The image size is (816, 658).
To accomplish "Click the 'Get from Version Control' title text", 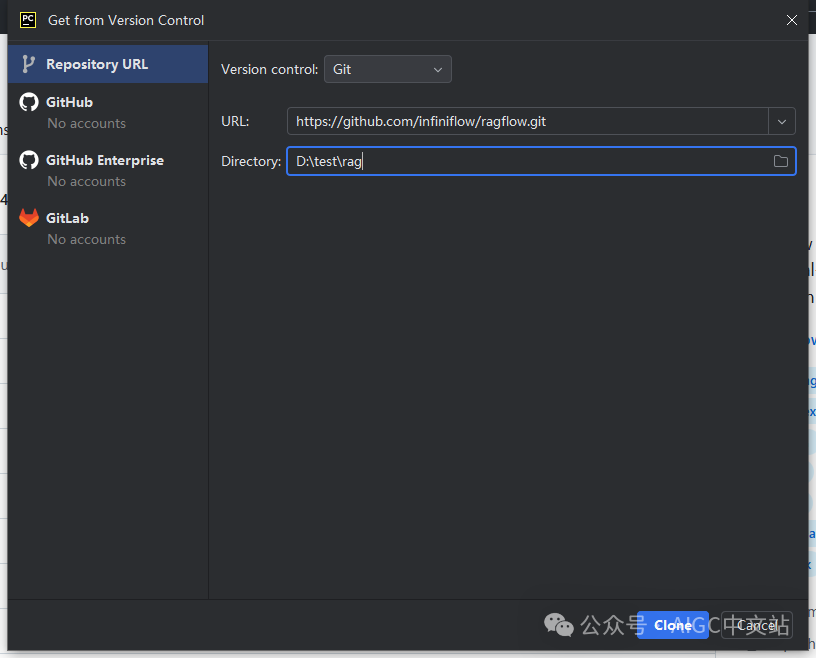I will pyautogui.click(x=126, y=20).
